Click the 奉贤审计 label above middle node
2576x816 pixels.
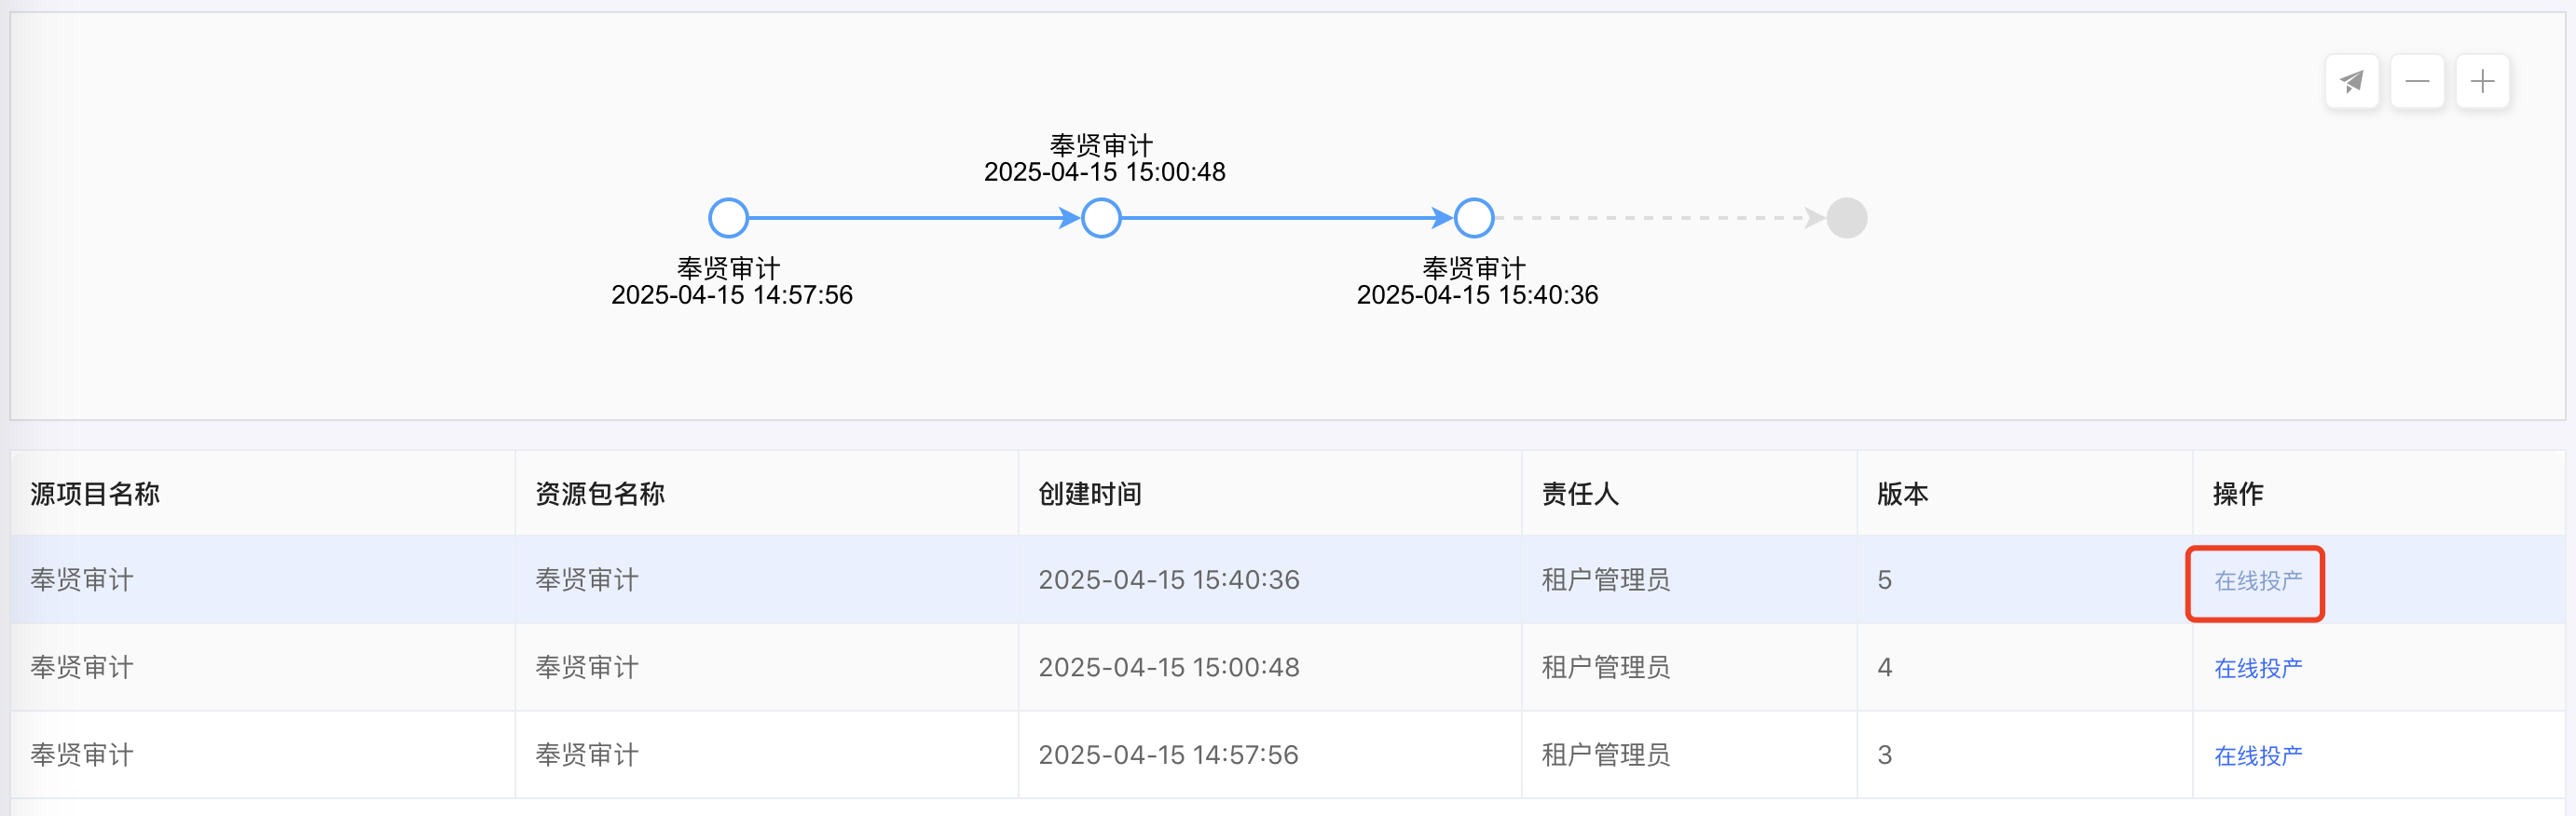coord(1101,145)
